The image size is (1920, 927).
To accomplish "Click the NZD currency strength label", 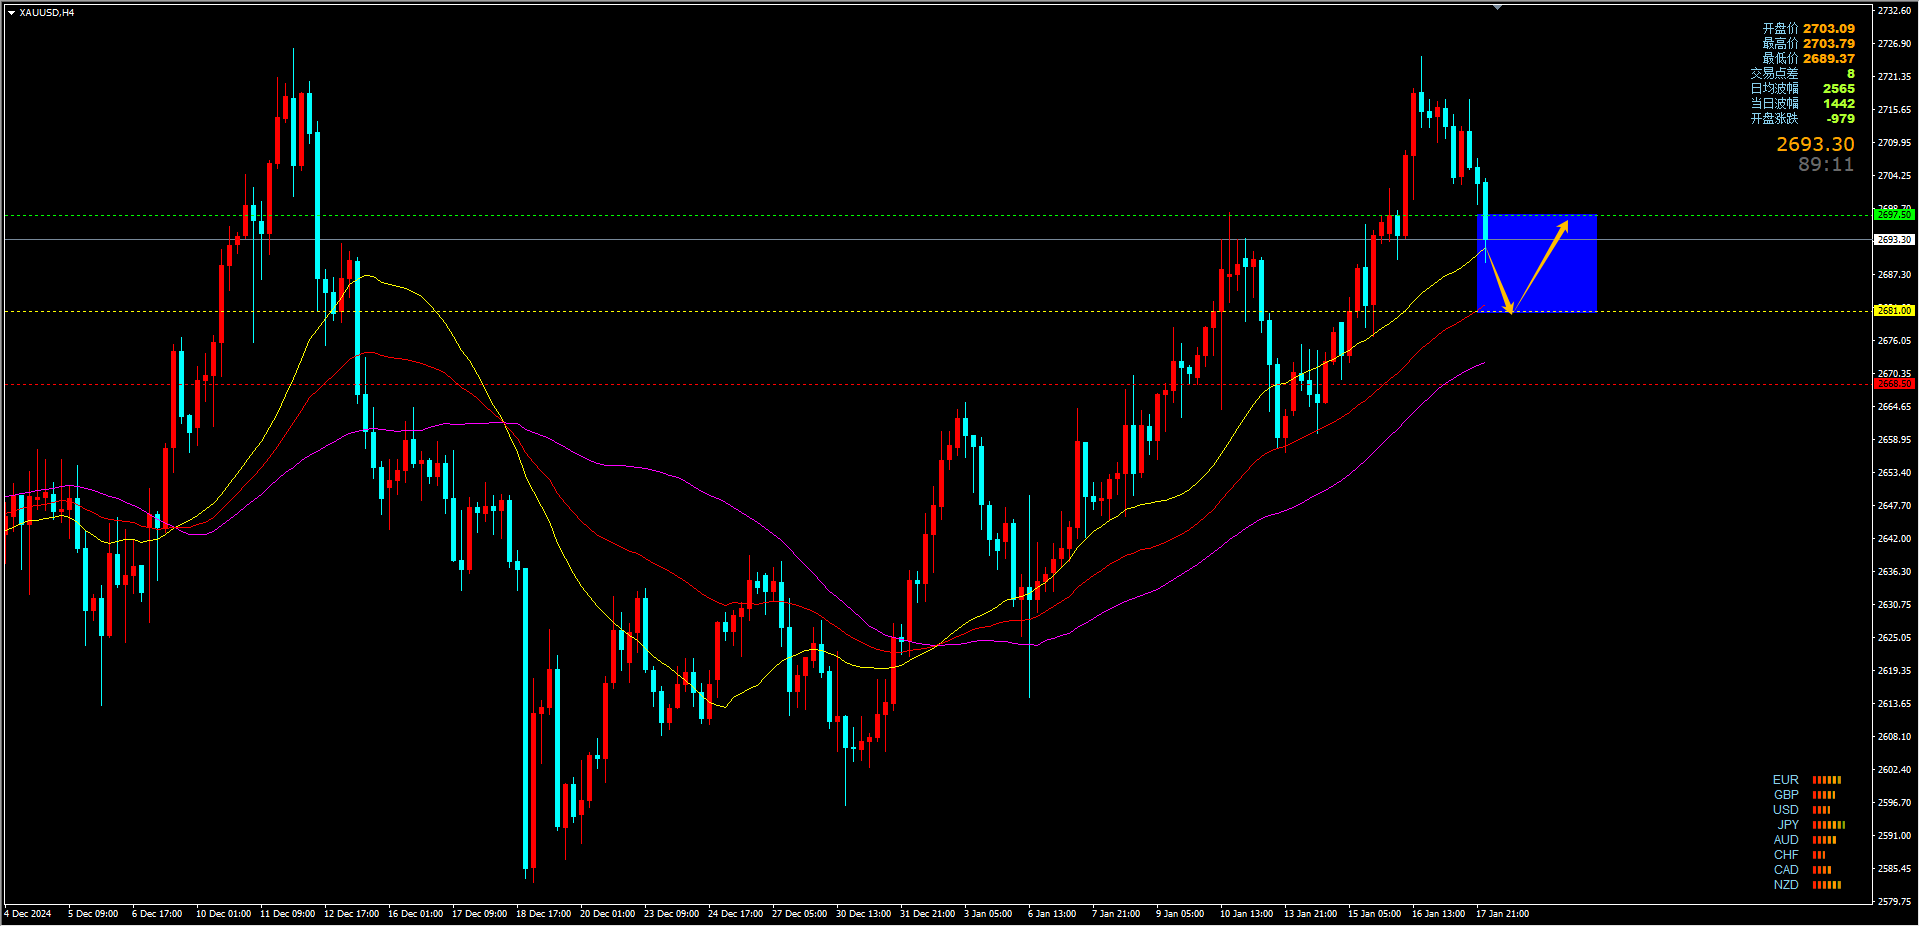I will 1786,885.
